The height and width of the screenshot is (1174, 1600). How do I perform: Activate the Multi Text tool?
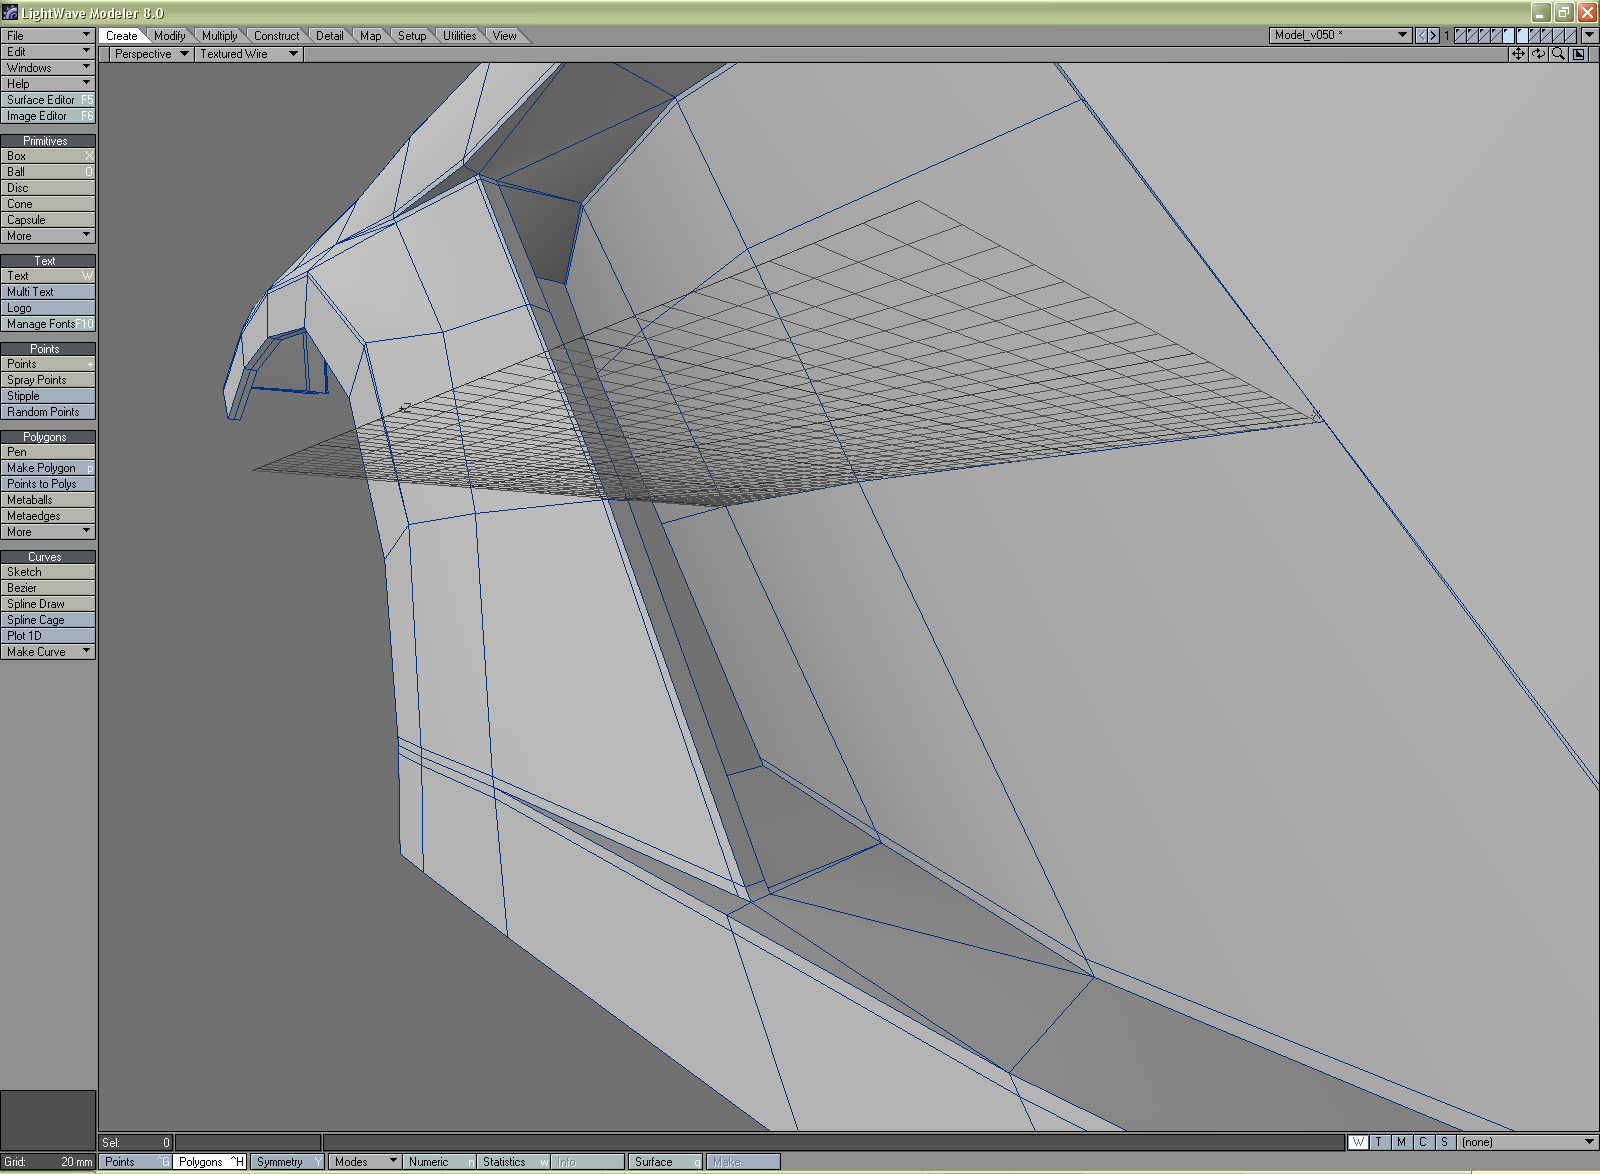[x=48, y=292]
